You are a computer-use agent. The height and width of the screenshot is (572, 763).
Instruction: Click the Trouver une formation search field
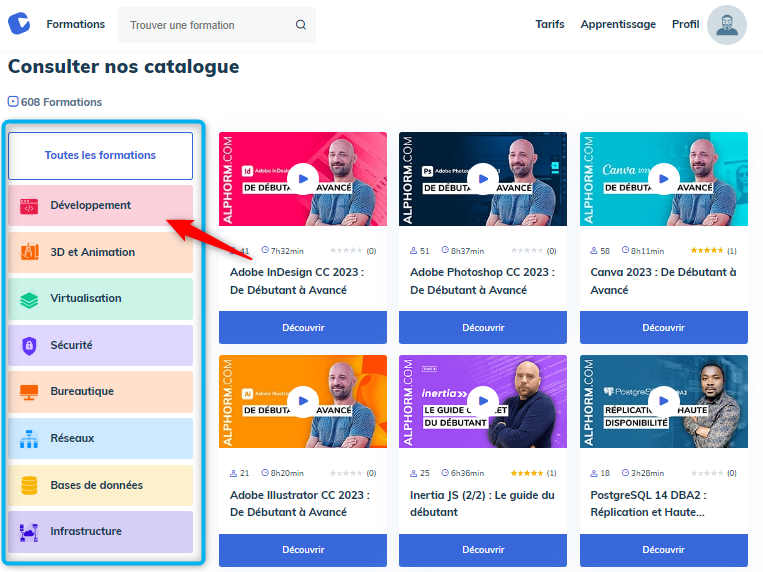coord(217,25)
